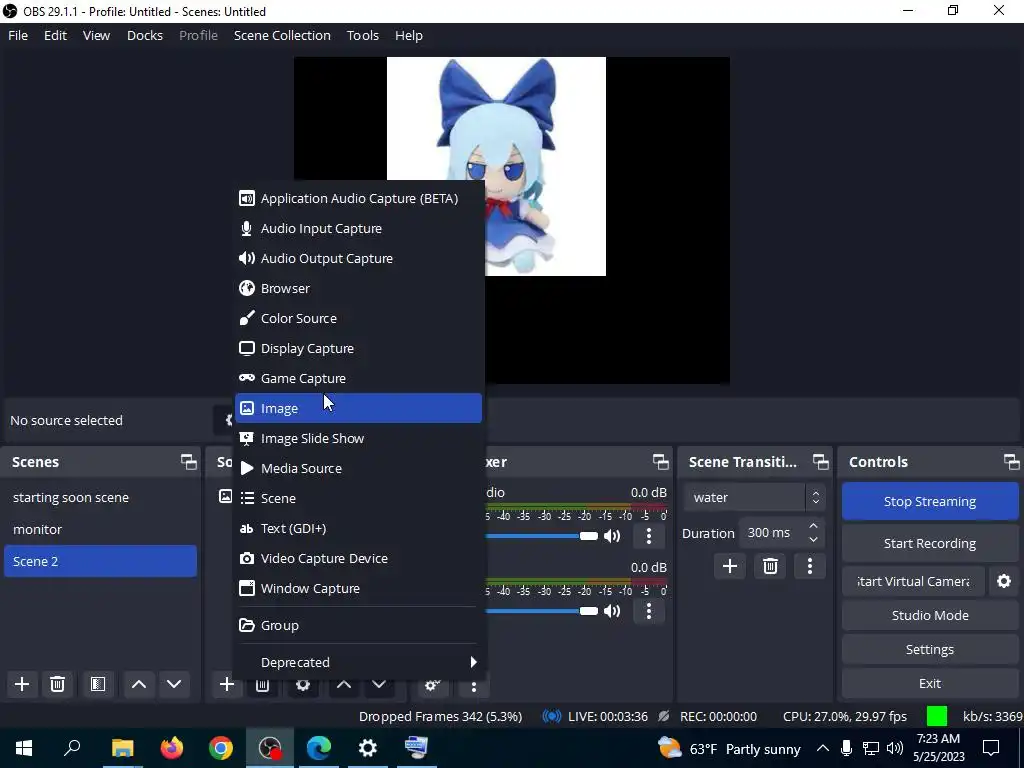Add an Image Slide Show source
This screenshot has height=768, width=1024.
point(358,438)
